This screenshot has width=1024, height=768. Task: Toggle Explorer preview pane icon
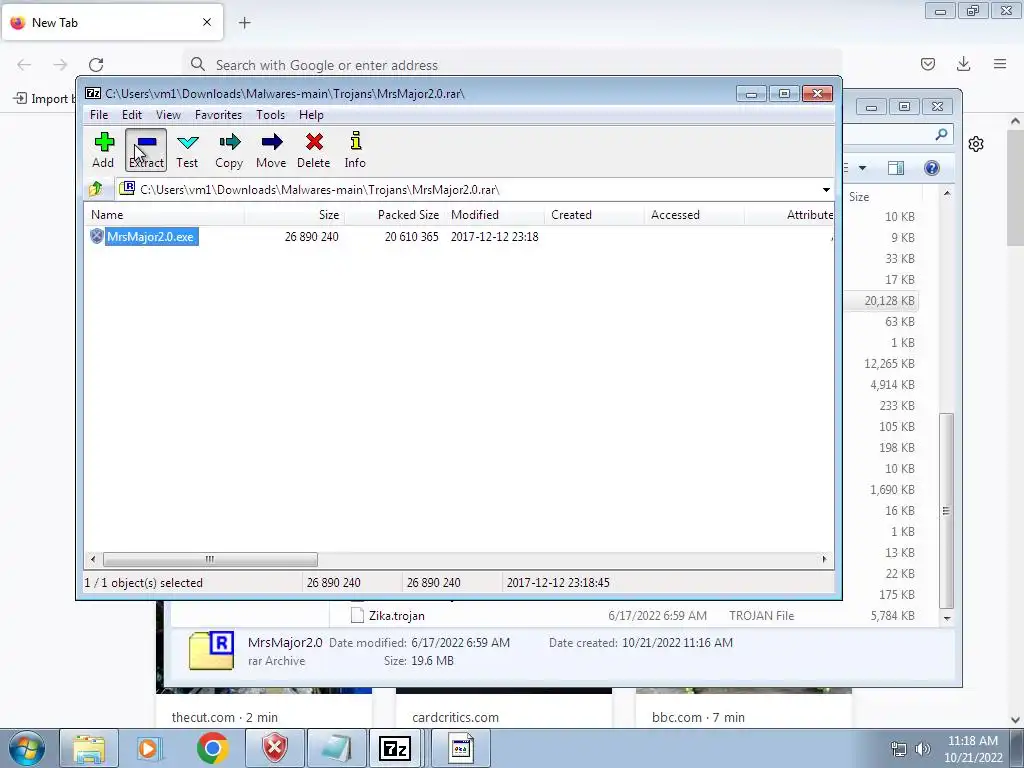pyautogui.click(x=896, y=168)
